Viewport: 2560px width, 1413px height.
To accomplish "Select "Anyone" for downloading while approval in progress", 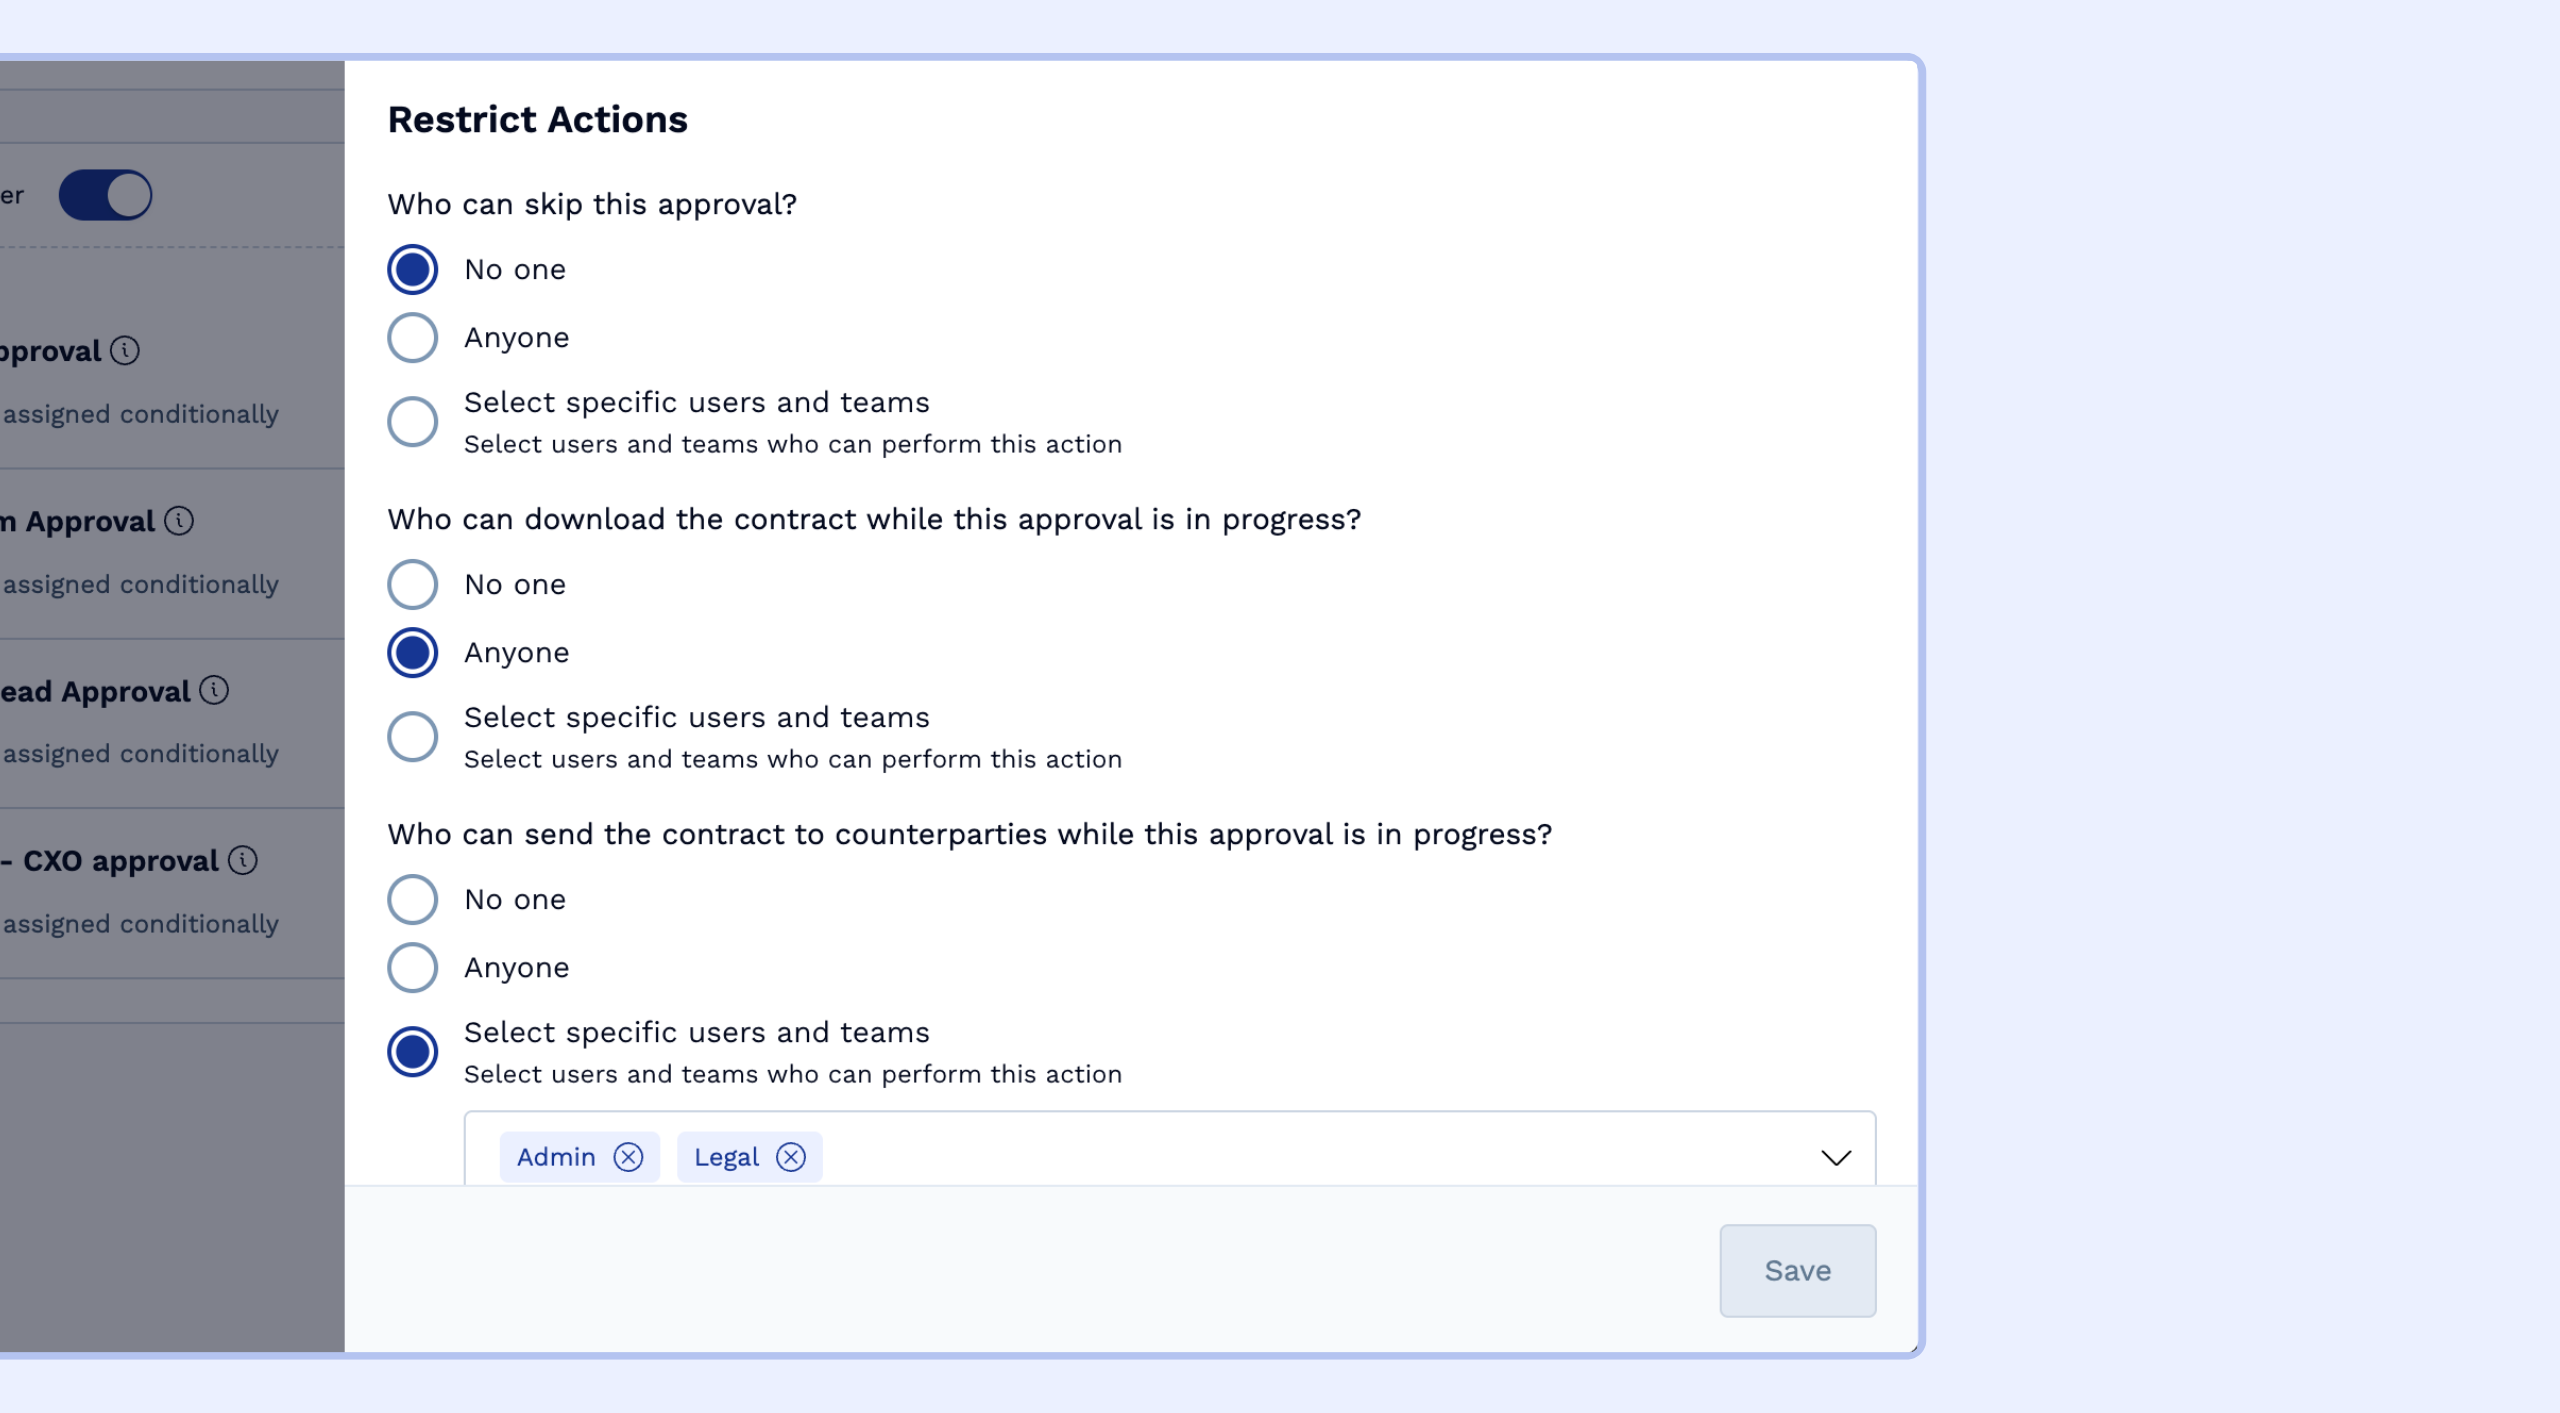I will (x=411, y=652).
